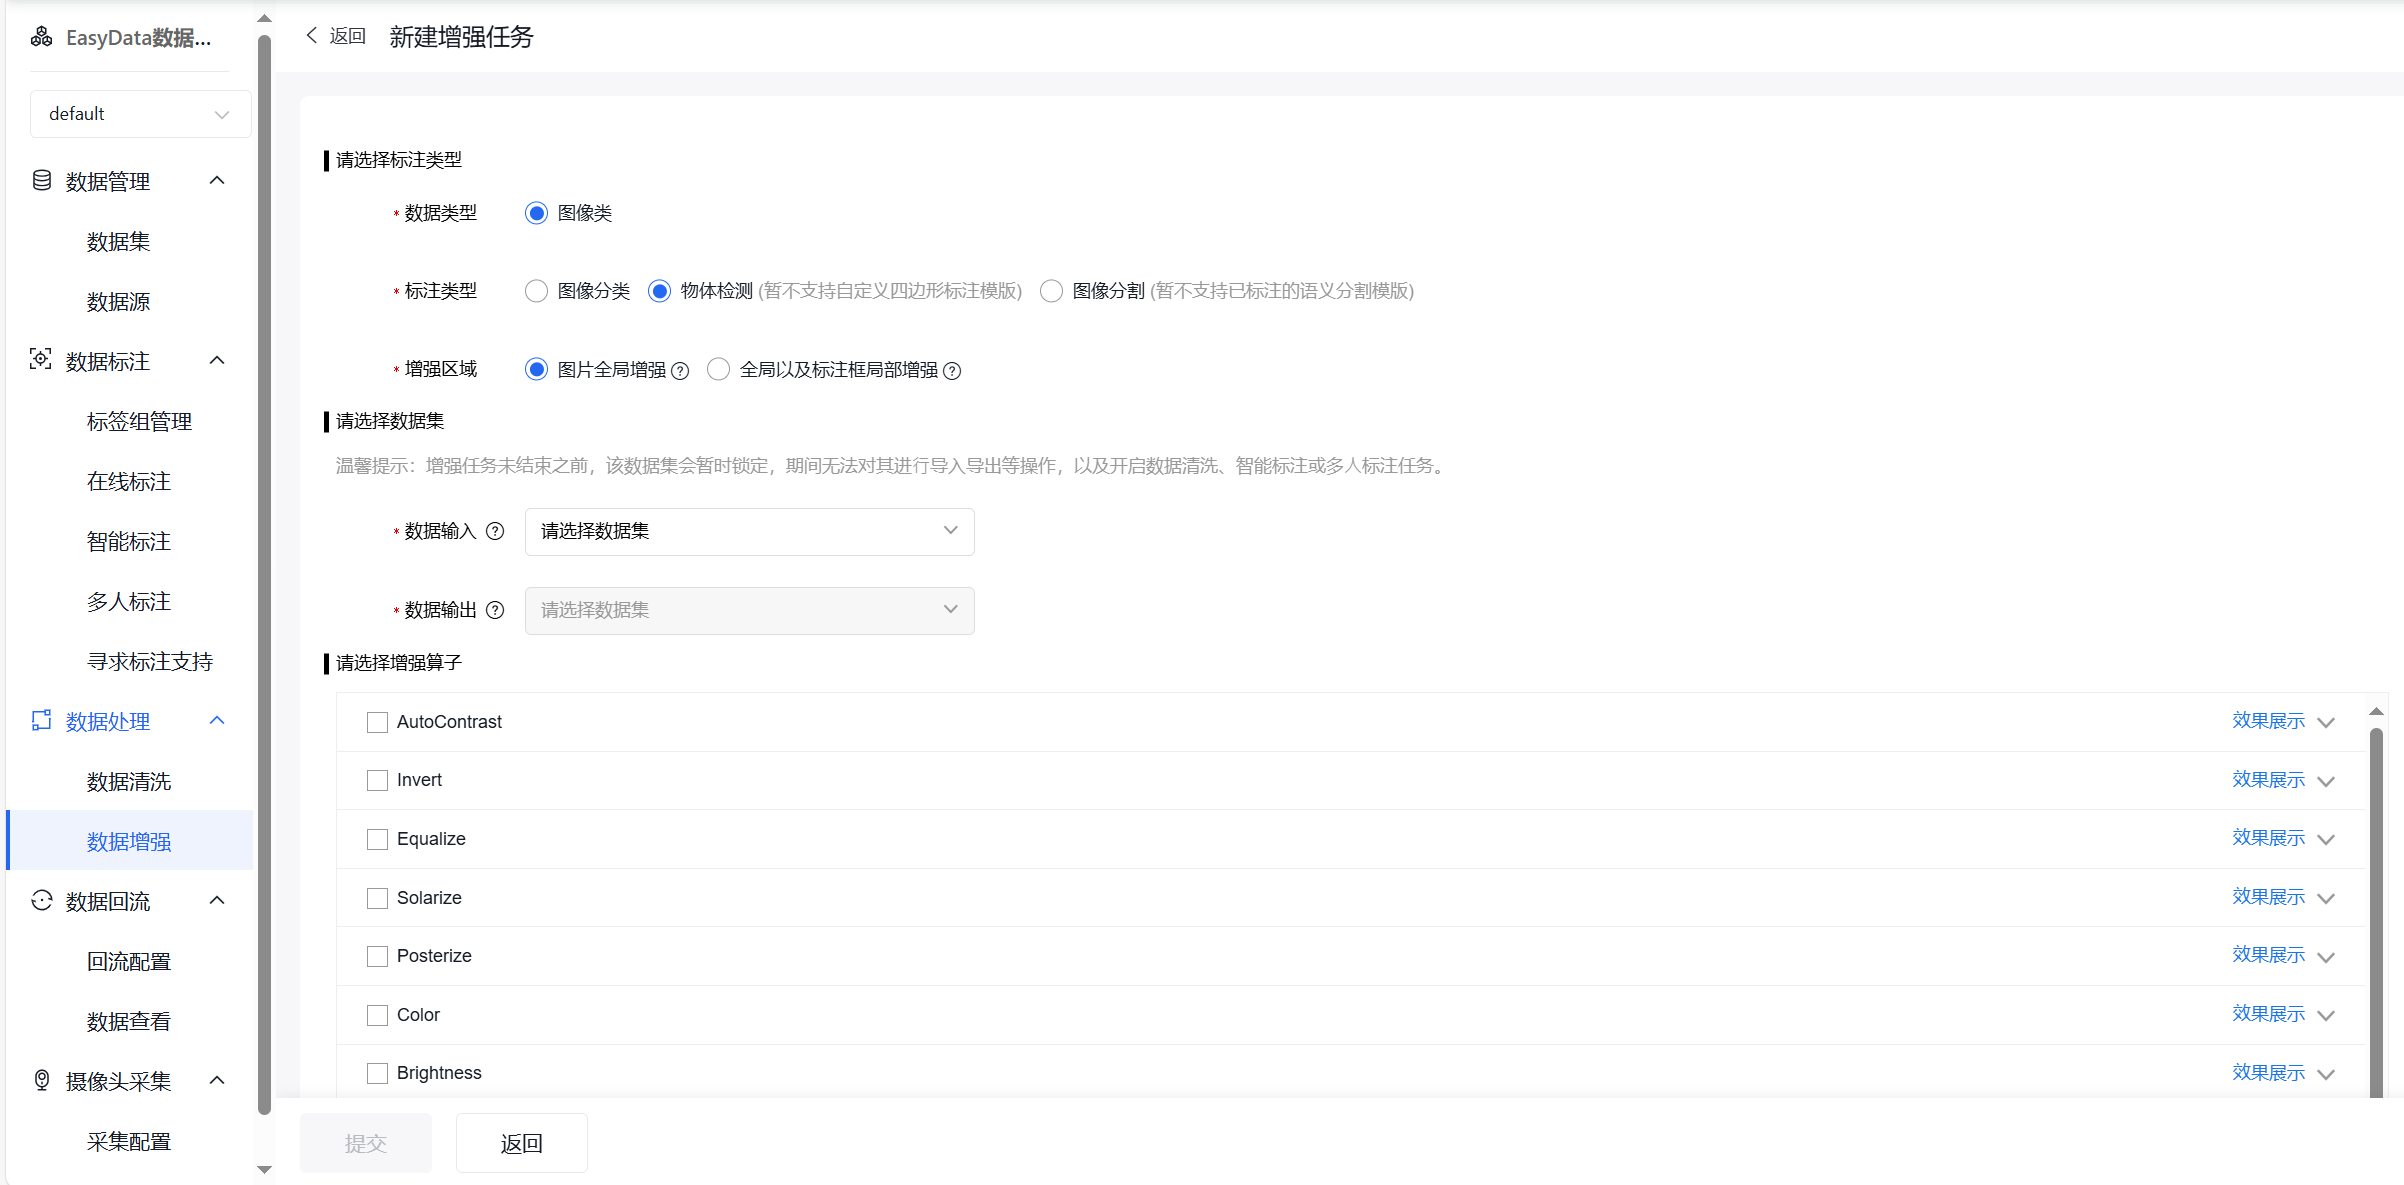The height and width of the screenshot is (1185, 2404).
Task: Select the 图像分类 annotation type
Action: [x=536, y=291]
